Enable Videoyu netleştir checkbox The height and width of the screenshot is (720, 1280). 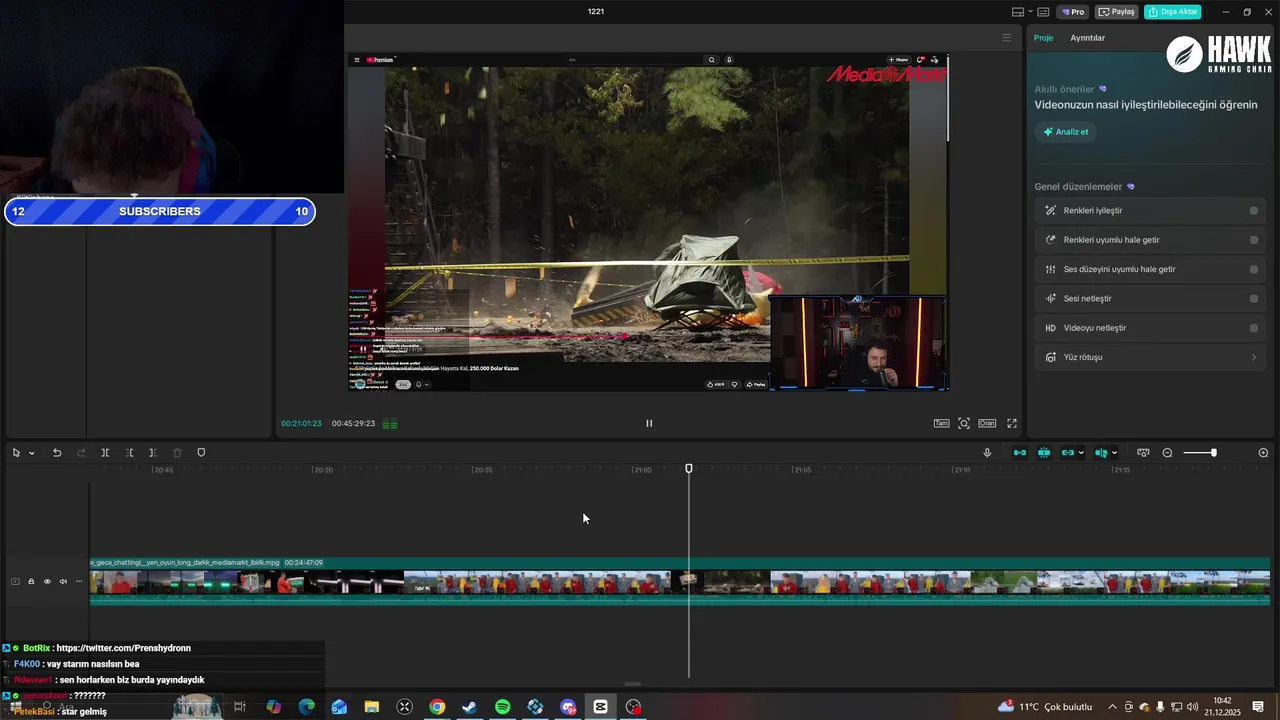tap(1254, 328)
